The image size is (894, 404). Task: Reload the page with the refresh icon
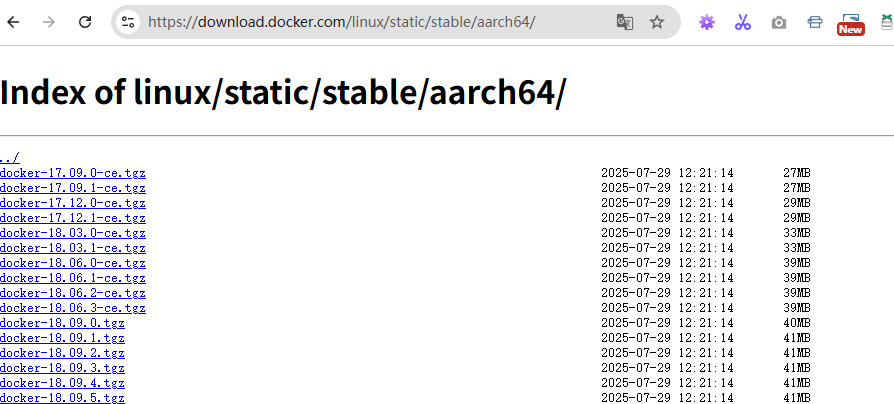85,22
